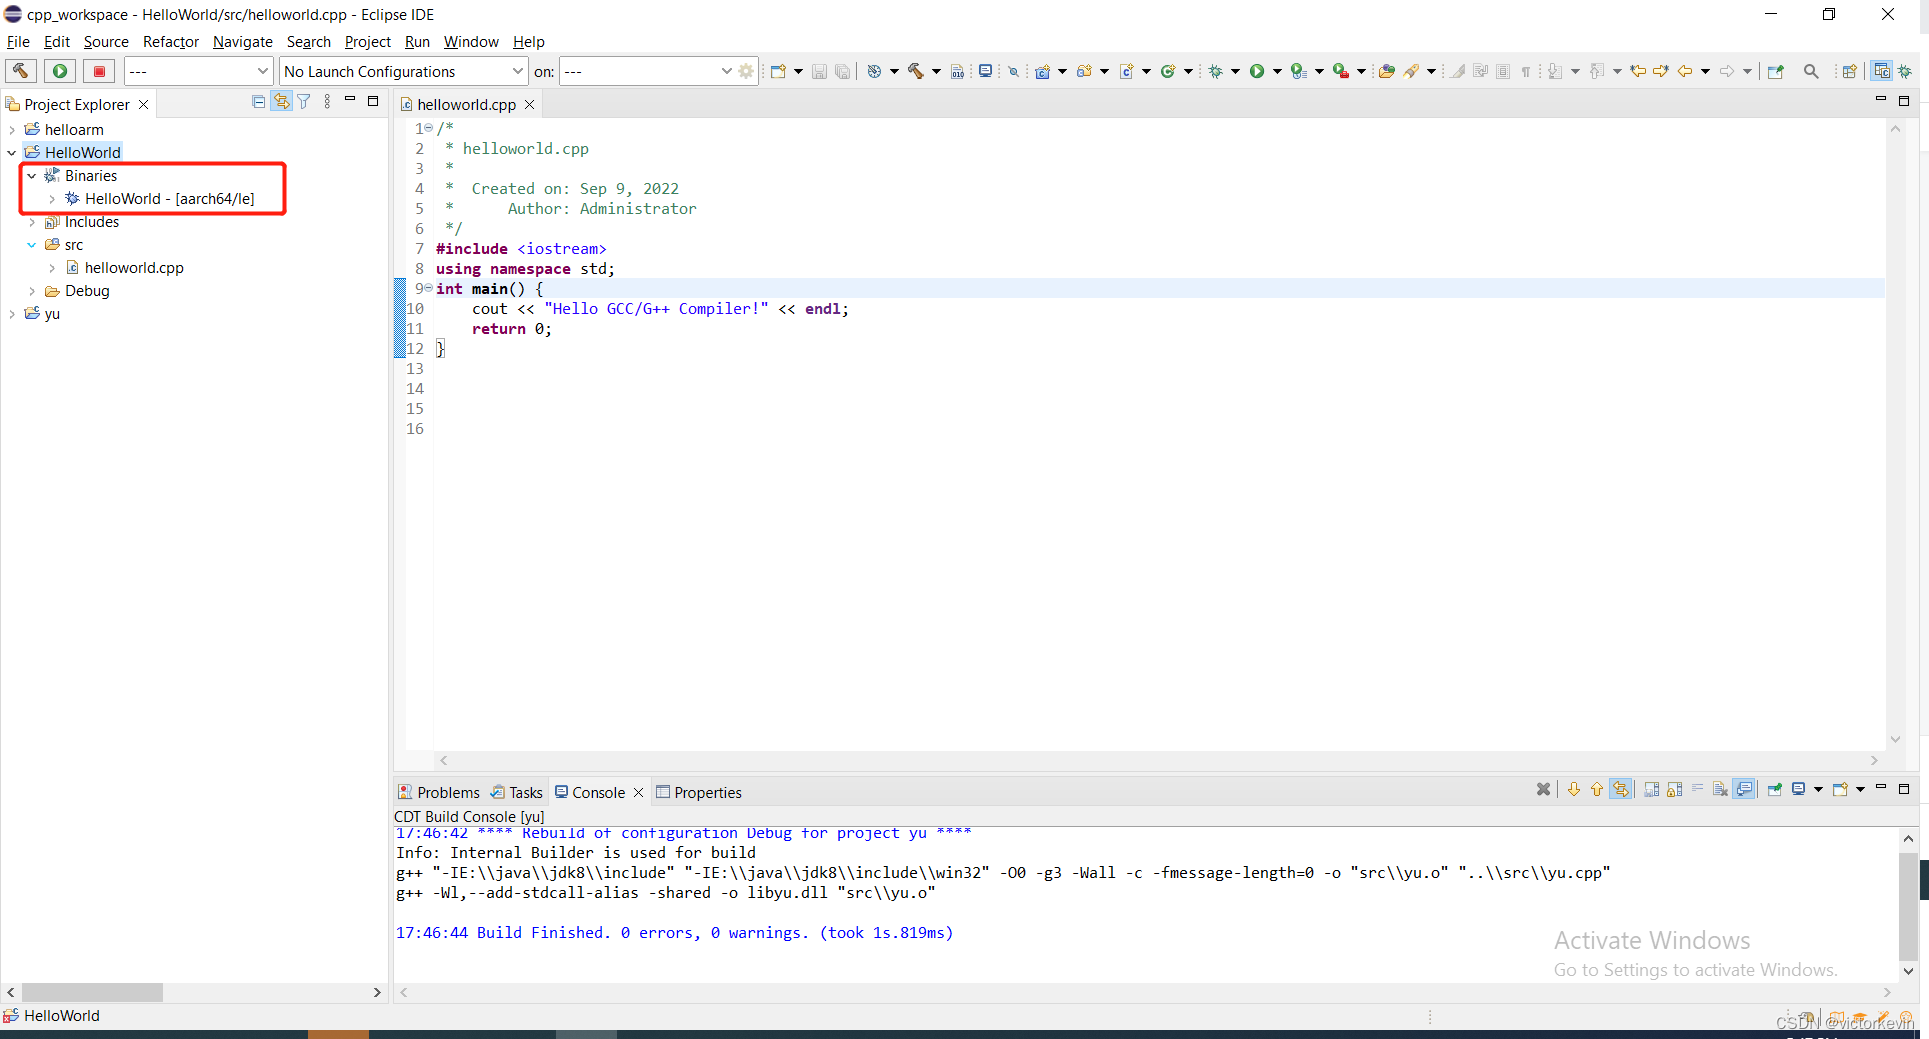Switch to the Problems tab
This screenshot has height=1039, width=1929.
pyautogui.click(x=448, y=792)
